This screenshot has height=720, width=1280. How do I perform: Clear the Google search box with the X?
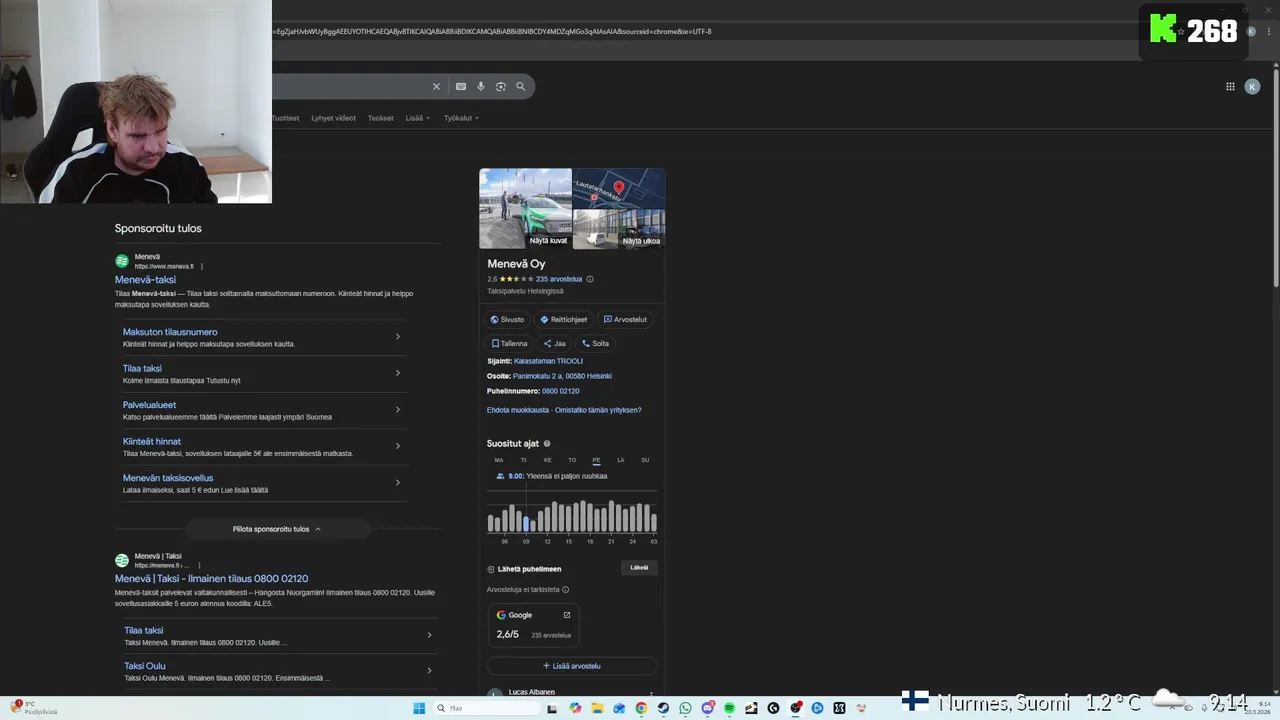pos(436,87)
